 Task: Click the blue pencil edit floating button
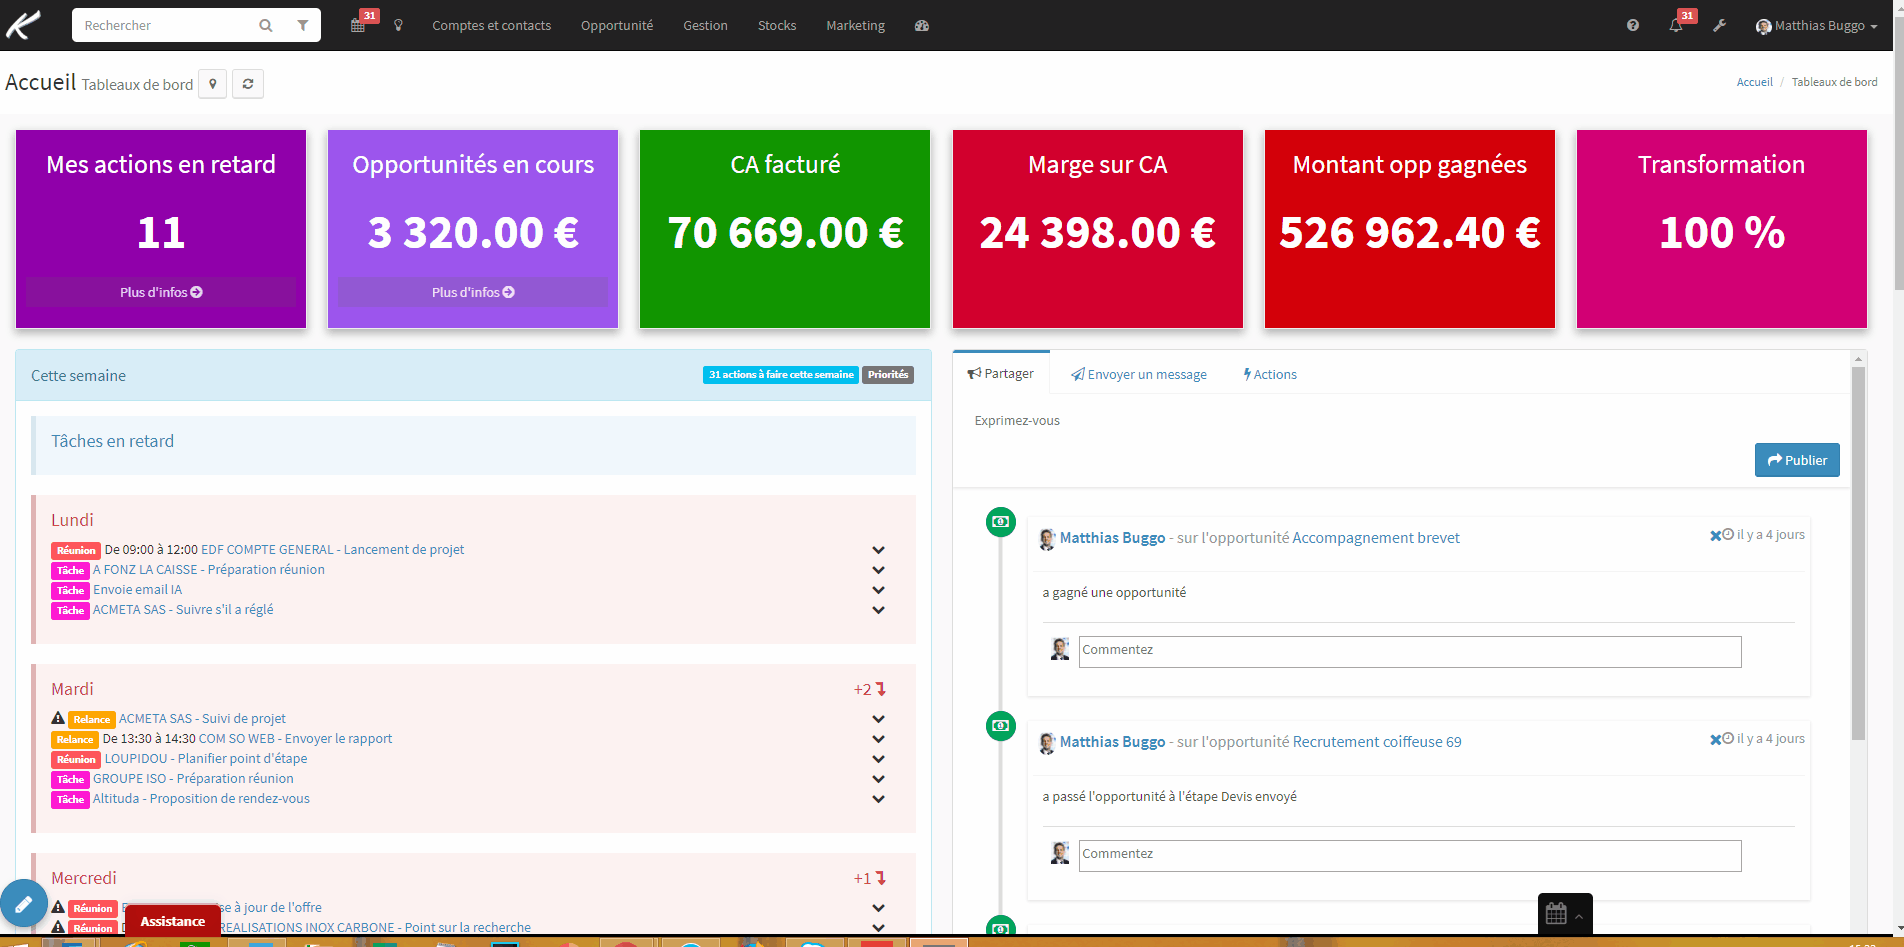(x=24, y=903)
